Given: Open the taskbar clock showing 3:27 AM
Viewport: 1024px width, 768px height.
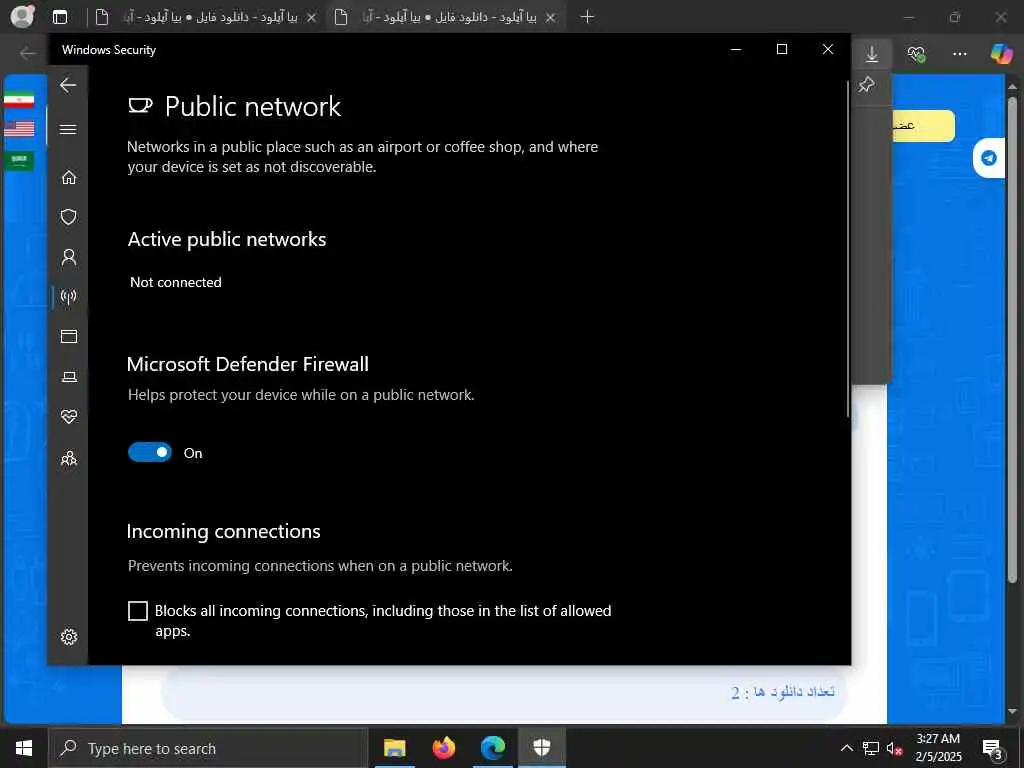Looking at the screenshot, I should point(938,748).
